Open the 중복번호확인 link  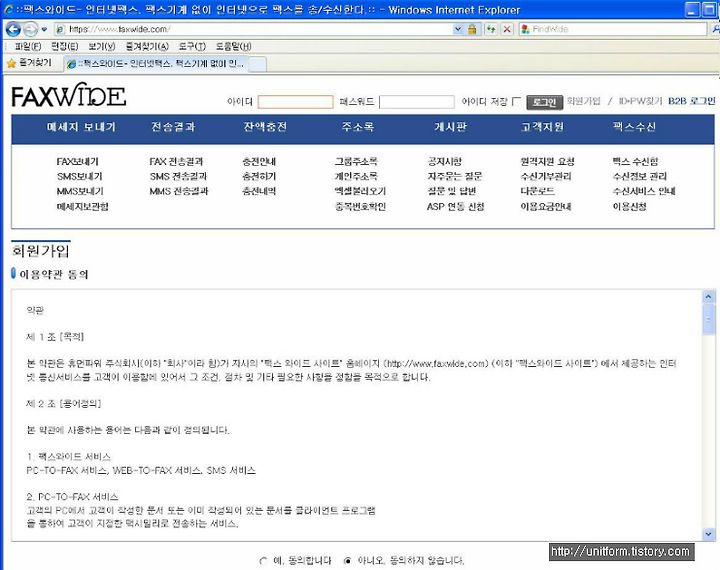(360, 207)
